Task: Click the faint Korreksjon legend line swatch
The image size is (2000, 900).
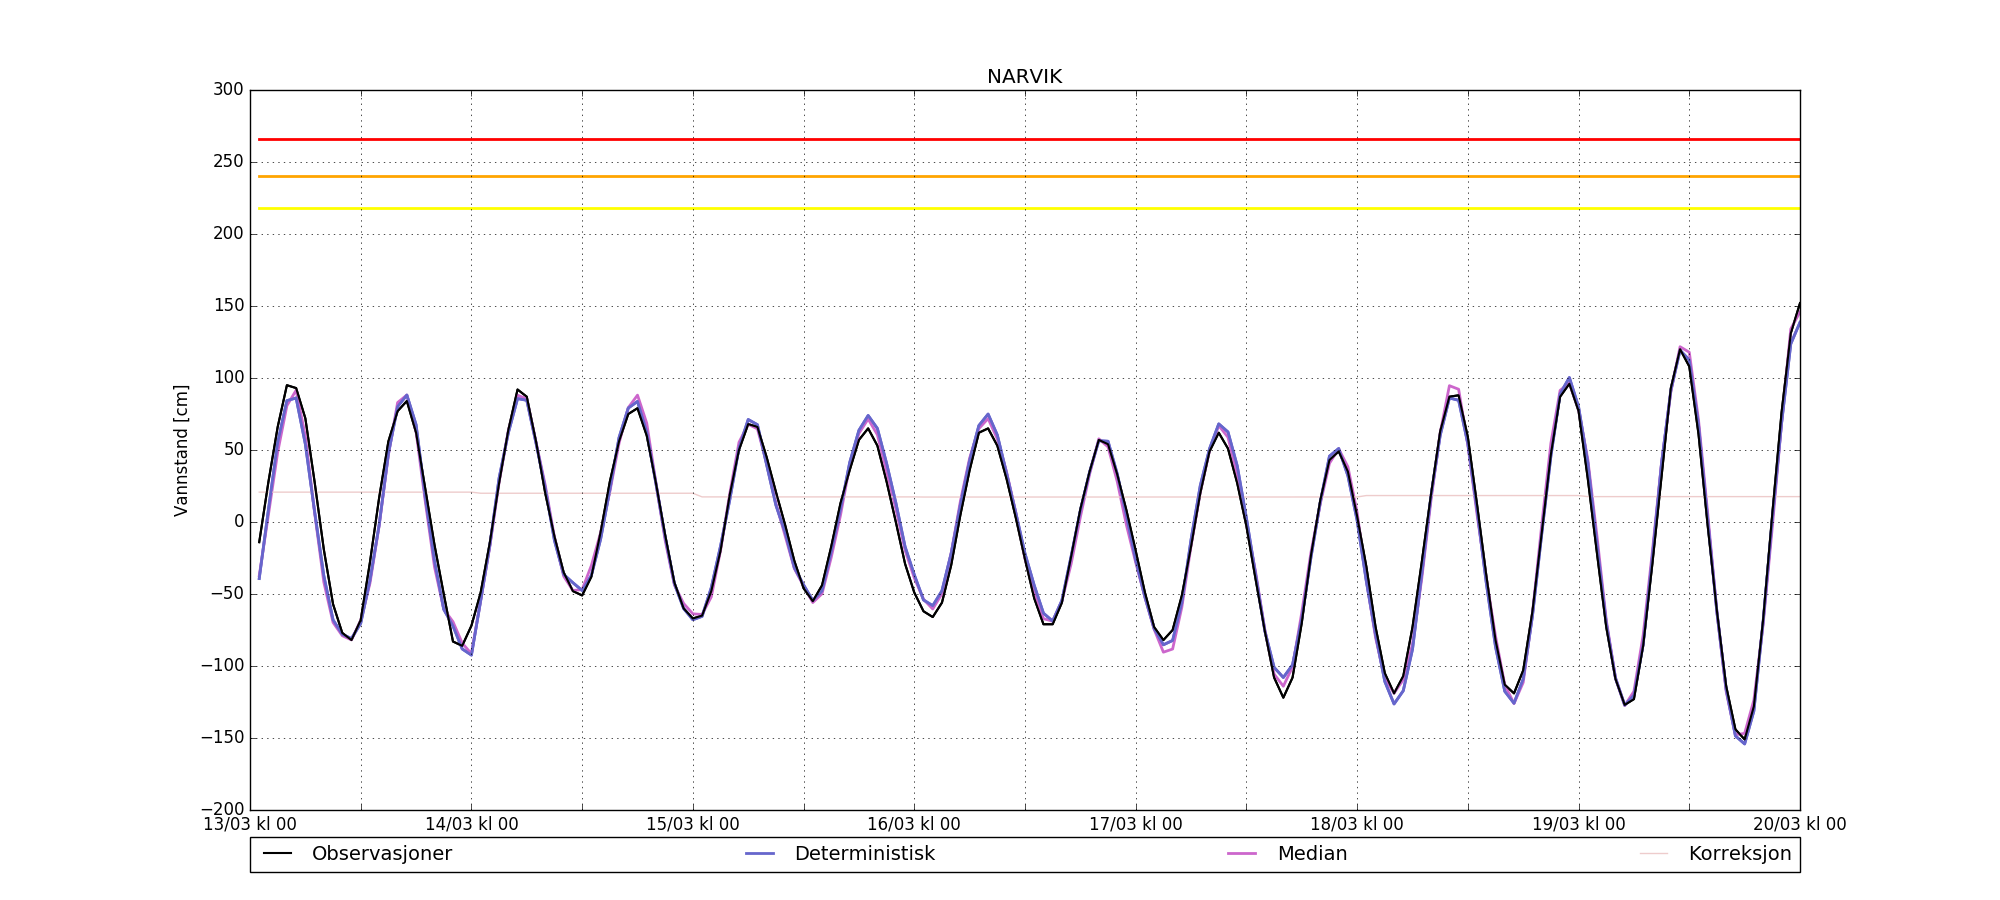Action: pos(1654,854)
